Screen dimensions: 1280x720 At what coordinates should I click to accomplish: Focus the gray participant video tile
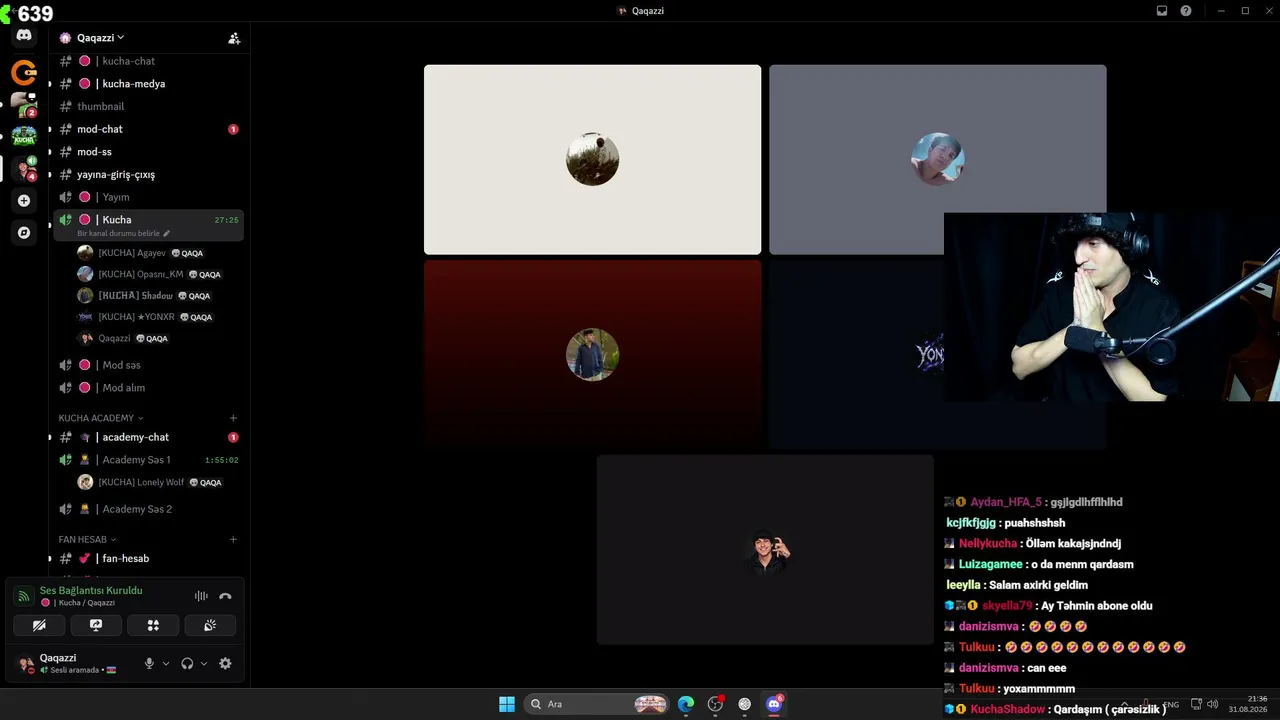938,160
